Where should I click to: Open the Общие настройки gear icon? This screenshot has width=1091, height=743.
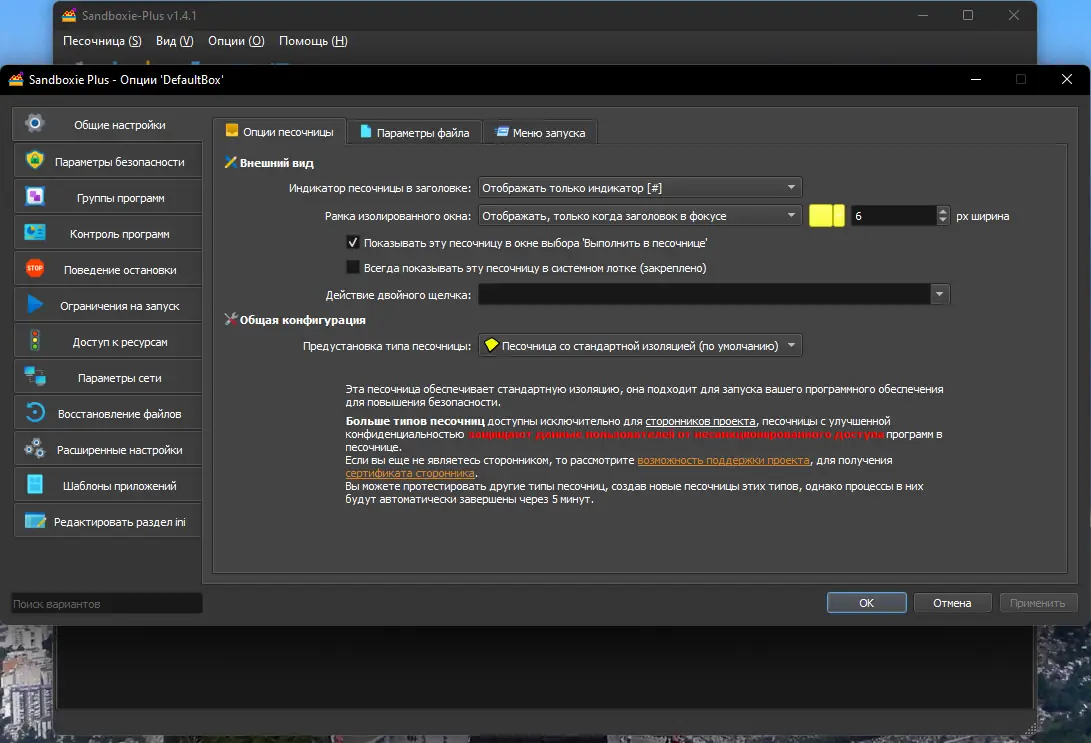pos(34,124)
